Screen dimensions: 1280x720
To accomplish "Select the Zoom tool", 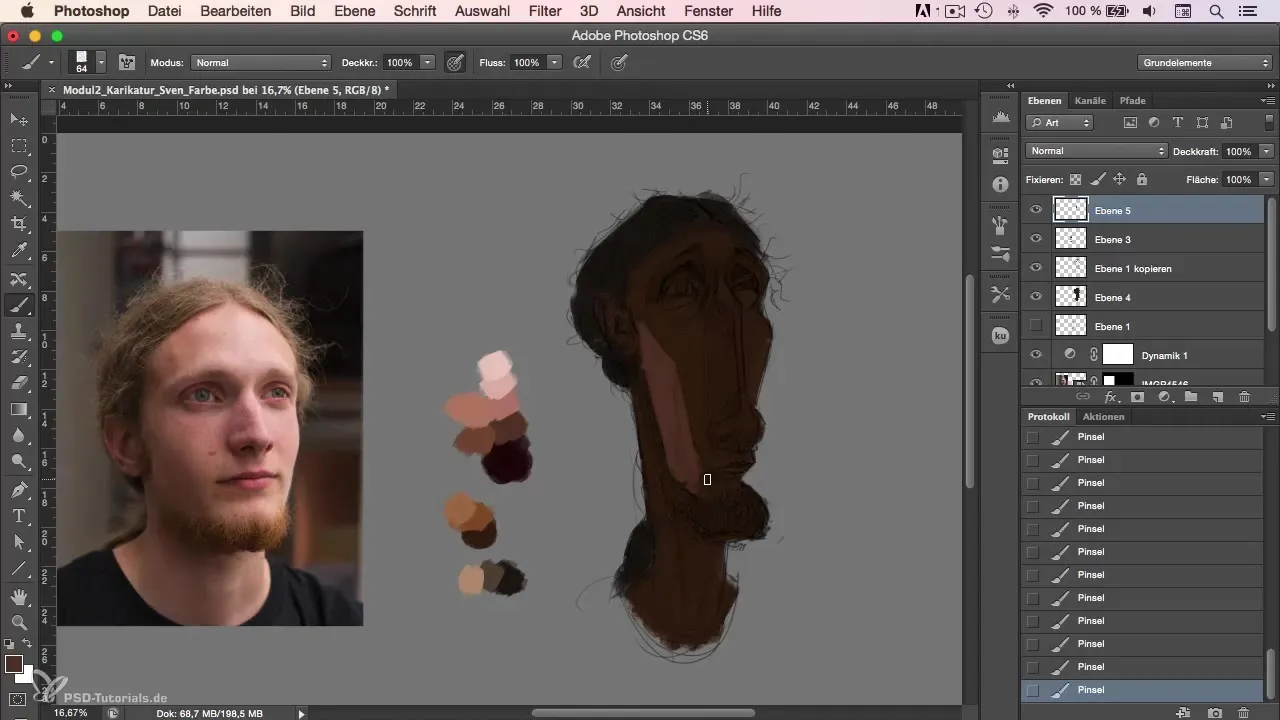I will [18, 622].
